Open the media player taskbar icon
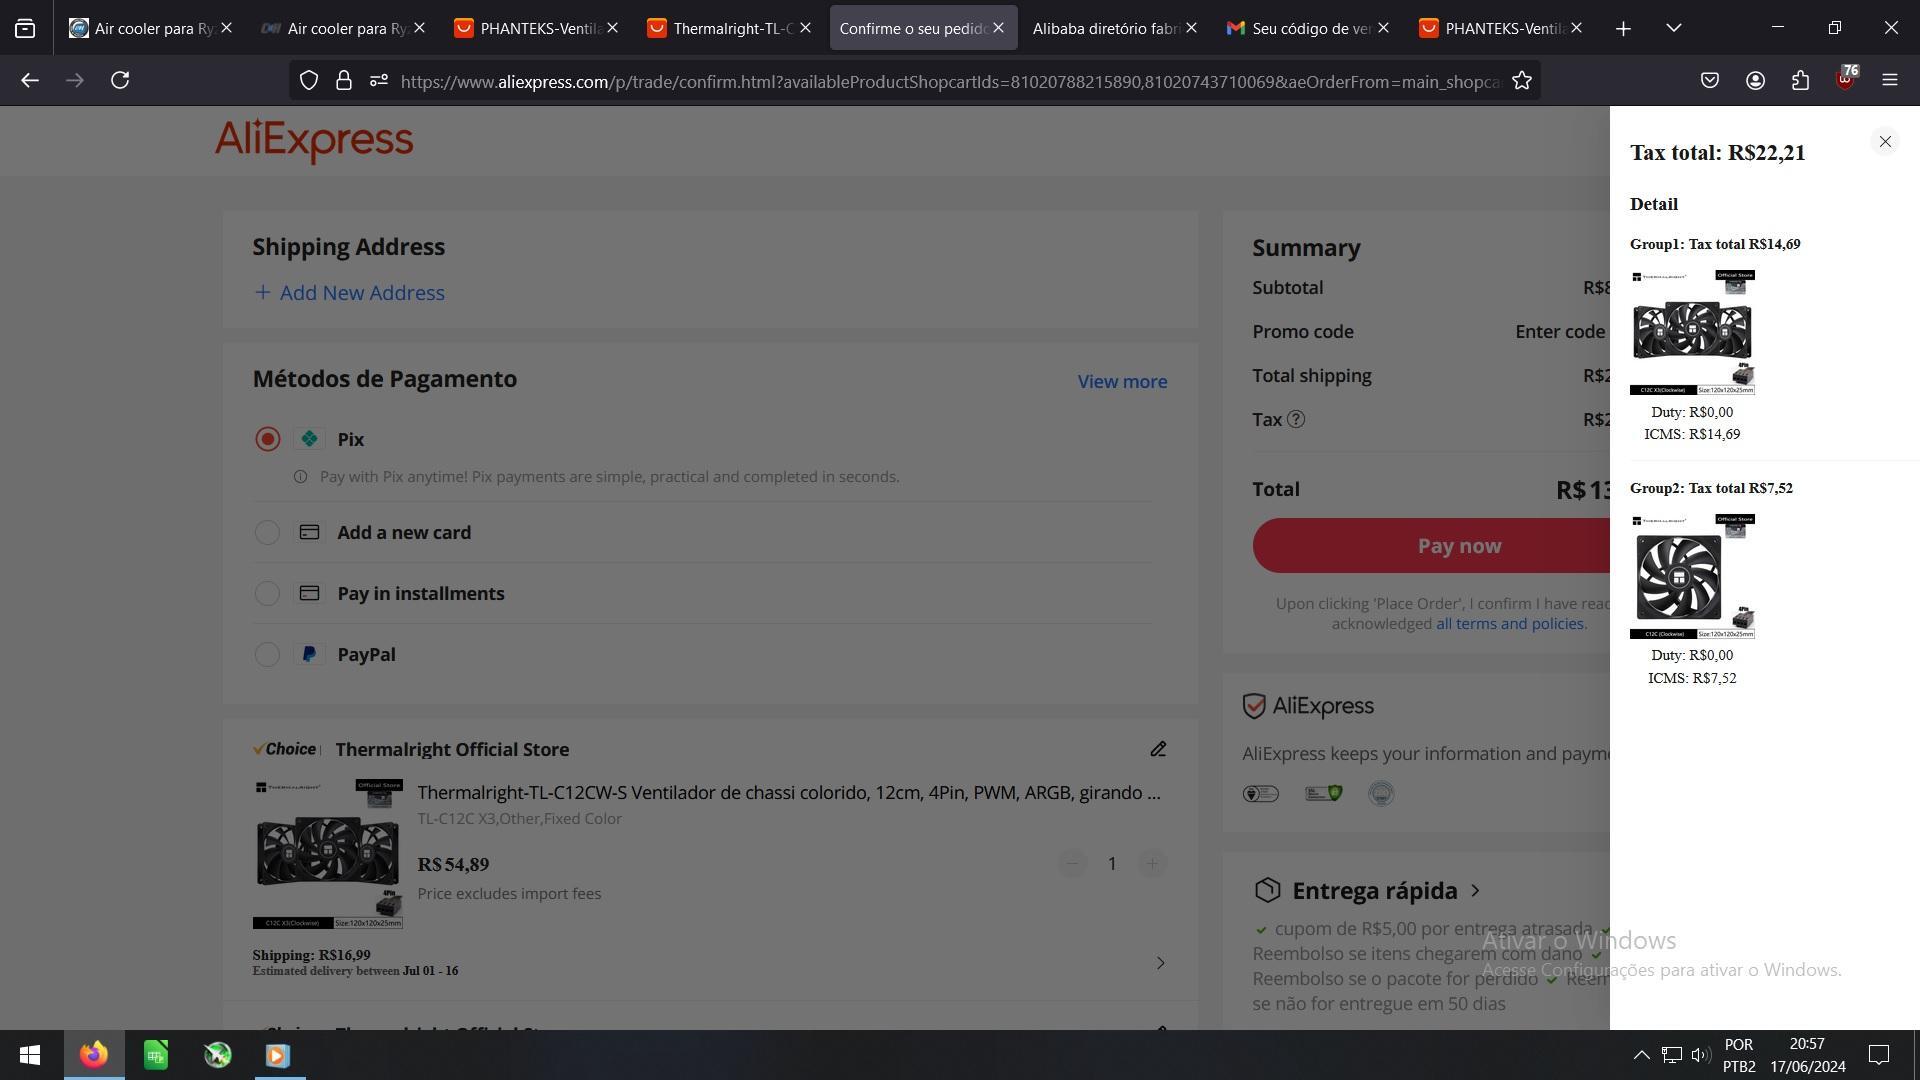Screen dimensions: 1920x1080 coord(278,1055)
